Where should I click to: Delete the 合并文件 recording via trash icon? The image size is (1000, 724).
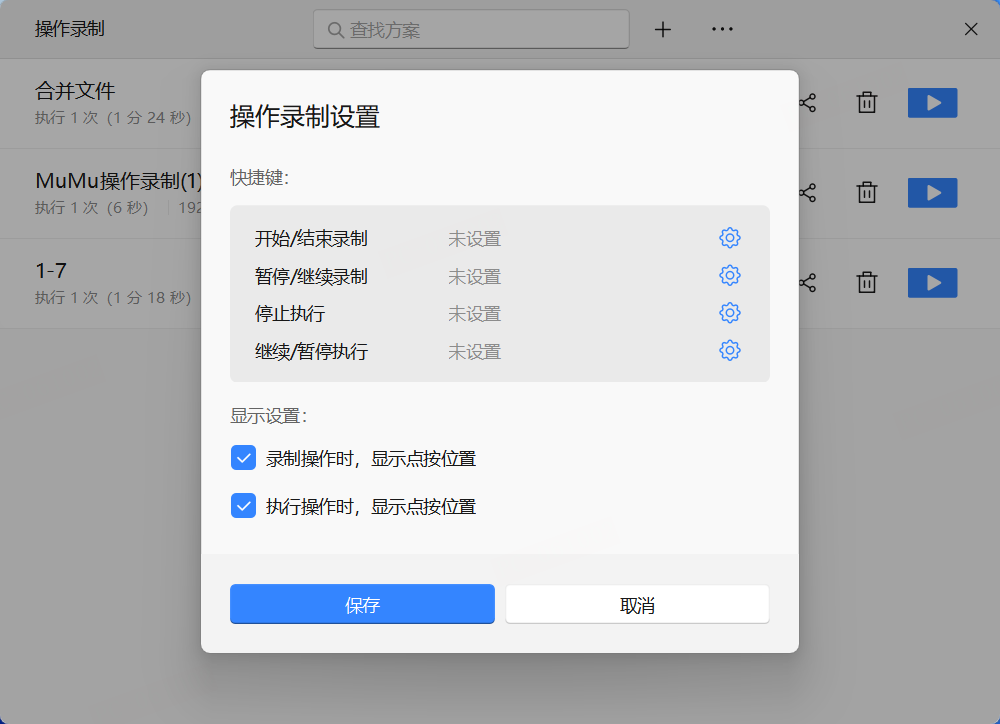[x=867, y=103]
